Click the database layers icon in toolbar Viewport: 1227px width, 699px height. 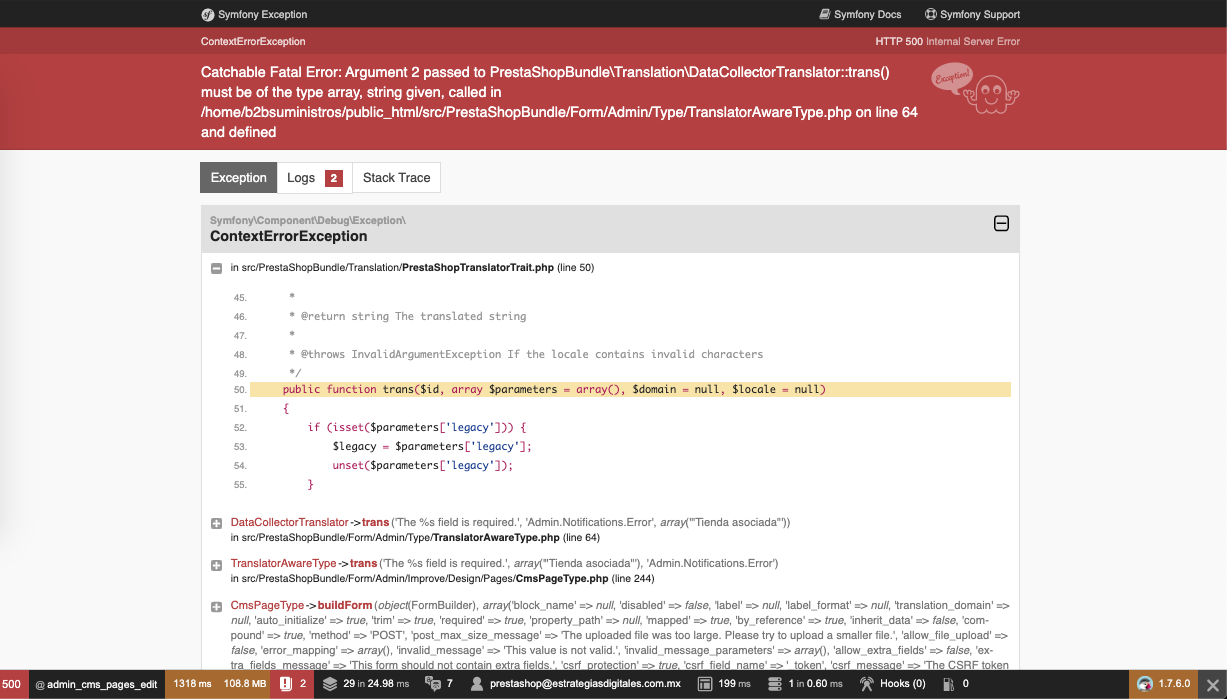pos(330,684)
